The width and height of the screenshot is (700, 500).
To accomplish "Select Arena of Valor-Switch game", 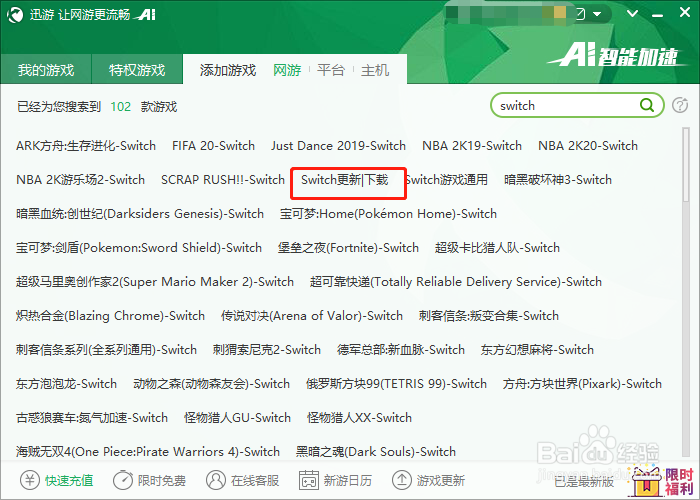I will pos(312,316).
